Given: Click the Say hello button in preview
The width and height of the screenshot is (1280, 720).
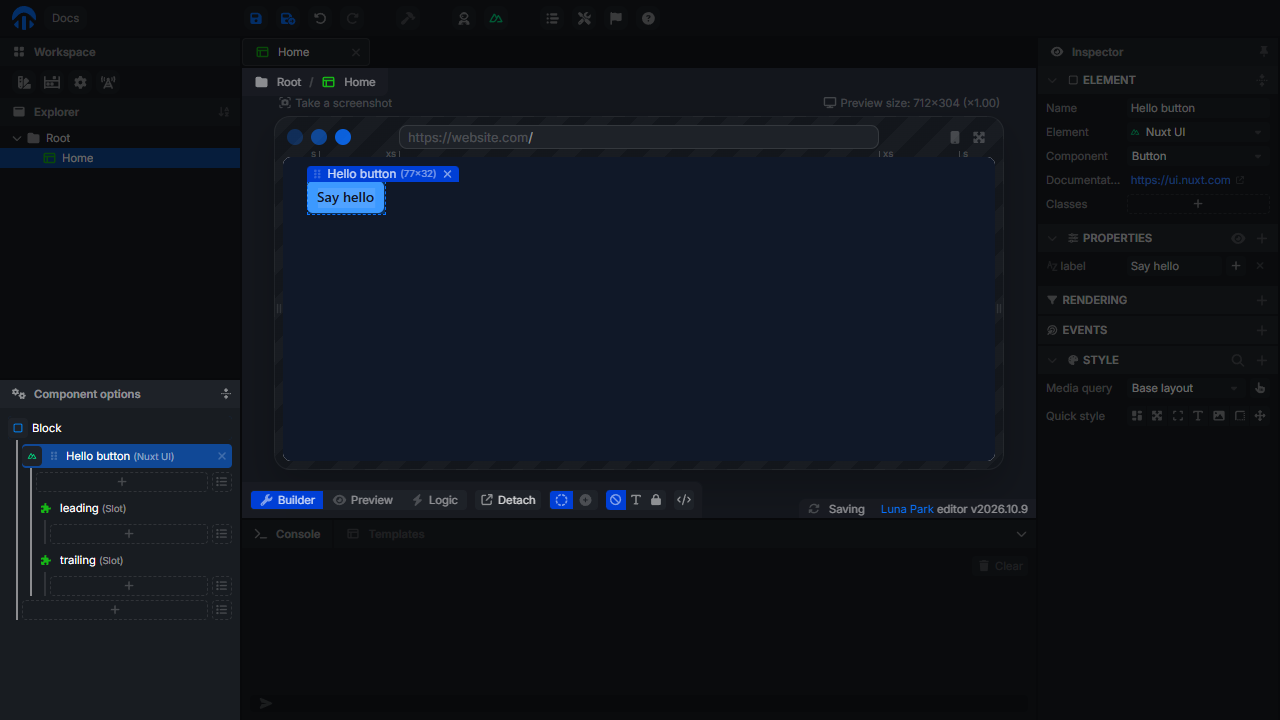Looking at the screenshot, I should [x=345, y=198].
